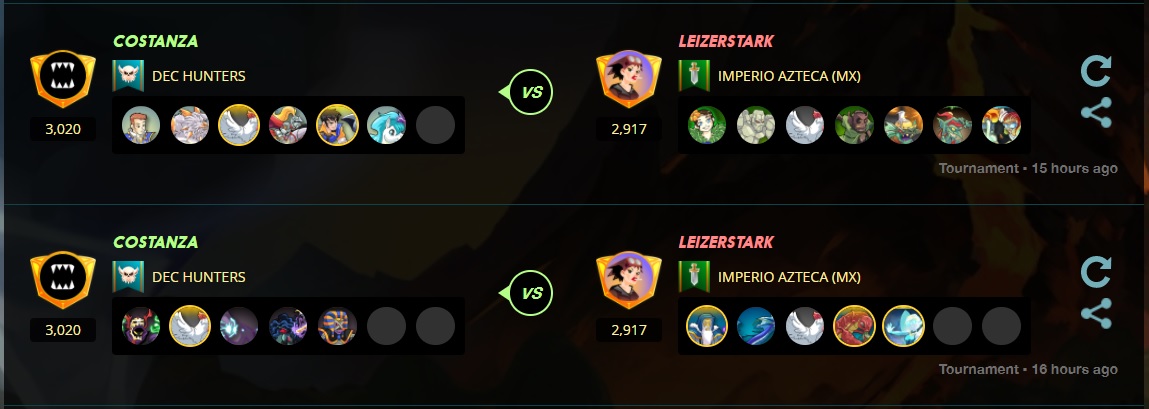Viewport: 1149px width, 409px height.
Task: Share the battle from 16 hours ago
Action: coord(1096,314)
